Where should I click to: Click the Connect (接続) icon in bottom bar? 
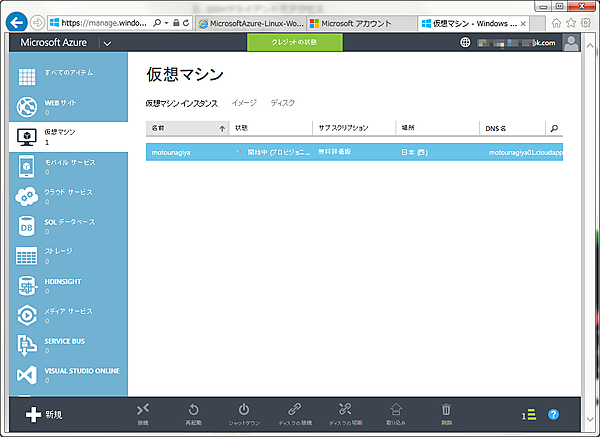(x=143, y=410)
